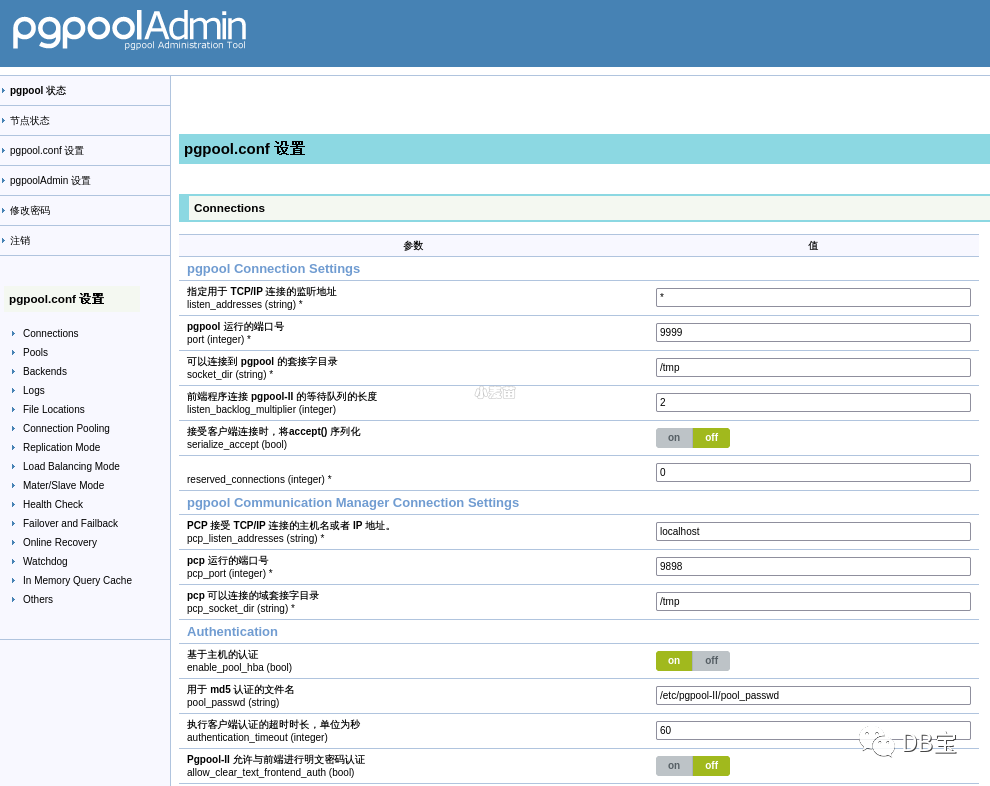Click the 参数 column header
This screenshot has height=786, width=990.
[x=414, y=246]
